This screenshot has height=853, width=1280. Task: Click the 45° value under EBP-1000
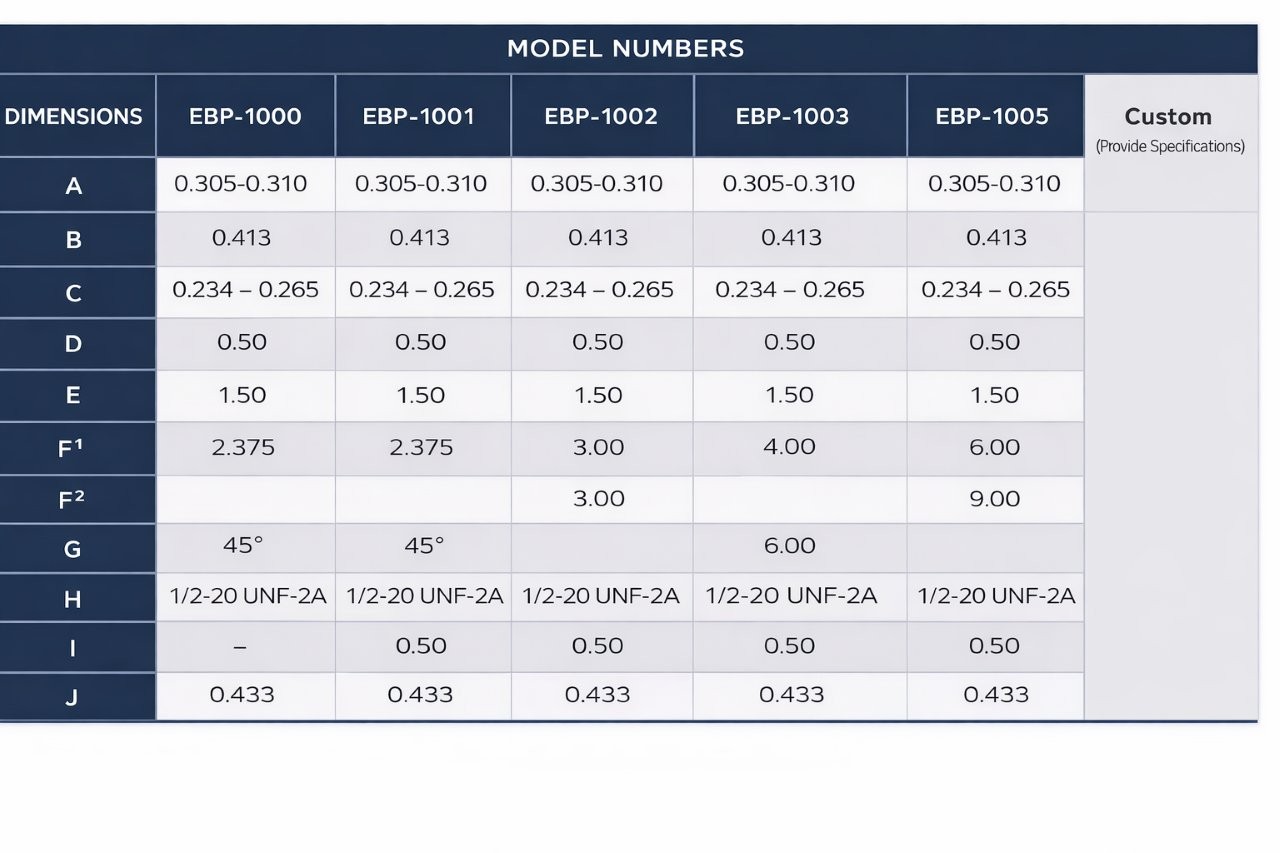(x=243, y=546)
